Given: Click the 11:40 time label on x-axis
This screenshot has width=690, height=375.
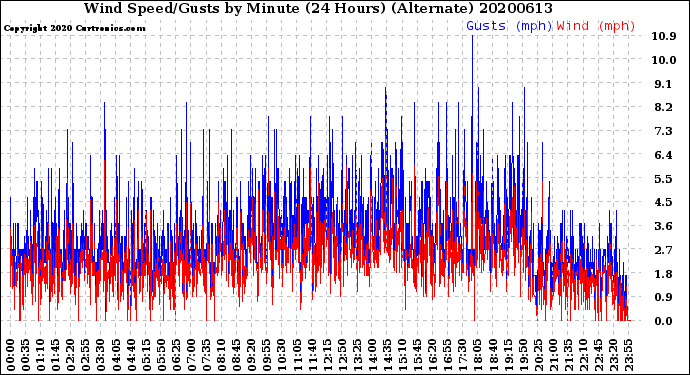Looking at the screenshot, I should pos(312,355).
